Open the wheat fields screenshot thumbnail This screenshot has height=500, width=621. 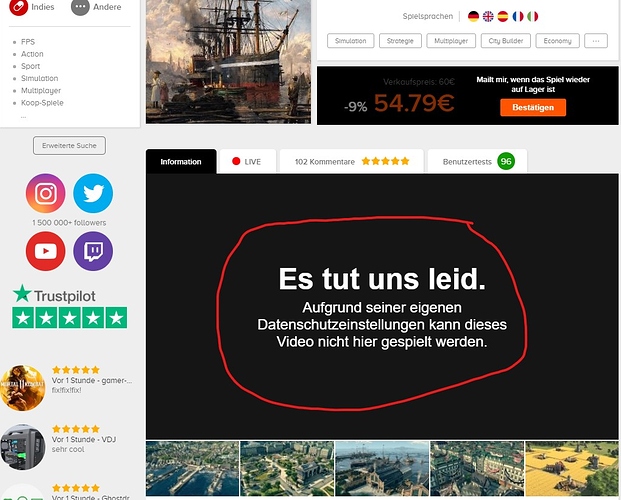point(572,468)
